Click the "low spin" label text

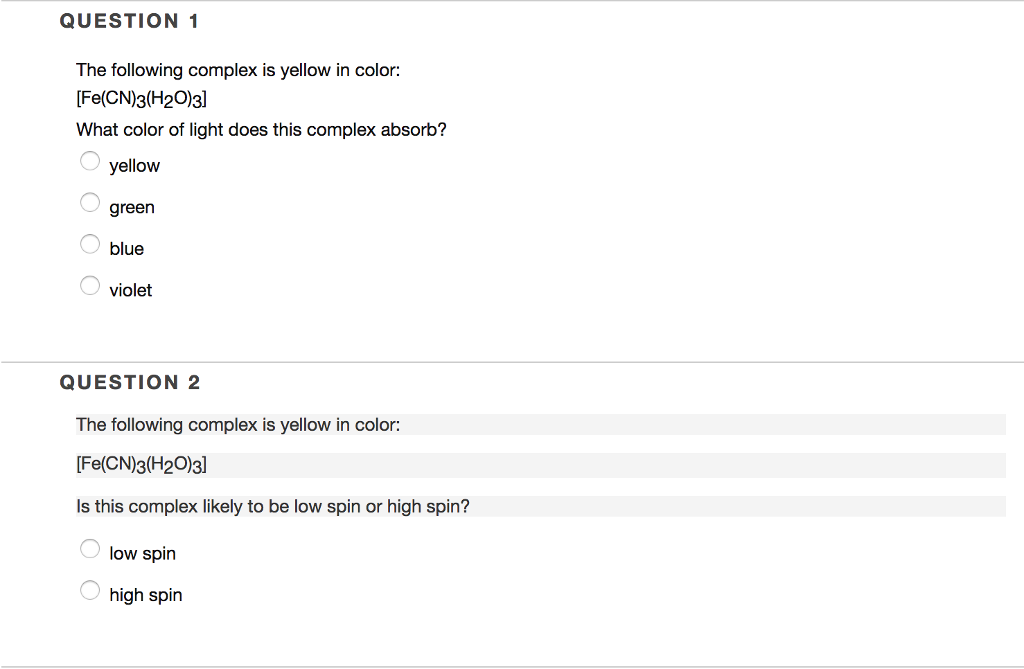pos(142,553)
